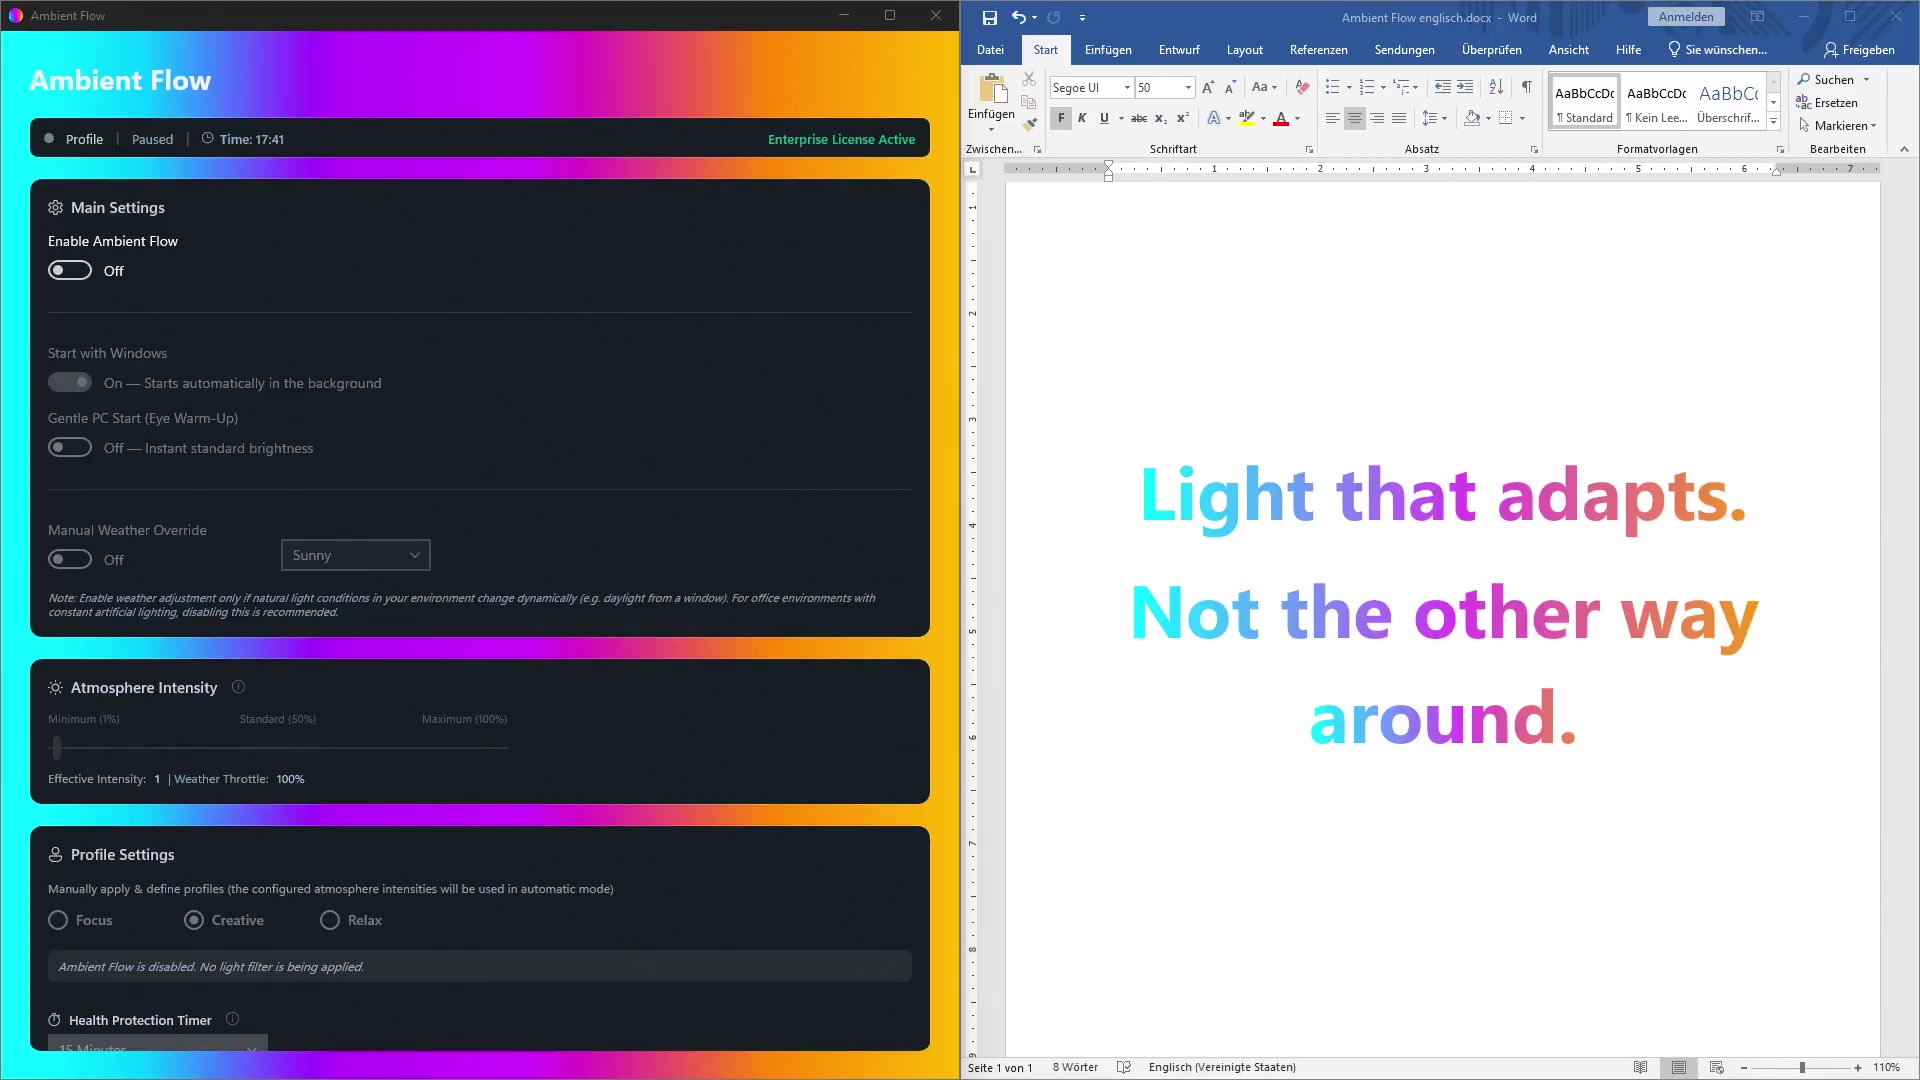1920x1080 pixels.
Task: Clear all formatting with the eraser icon
Action: (1302, 87)
